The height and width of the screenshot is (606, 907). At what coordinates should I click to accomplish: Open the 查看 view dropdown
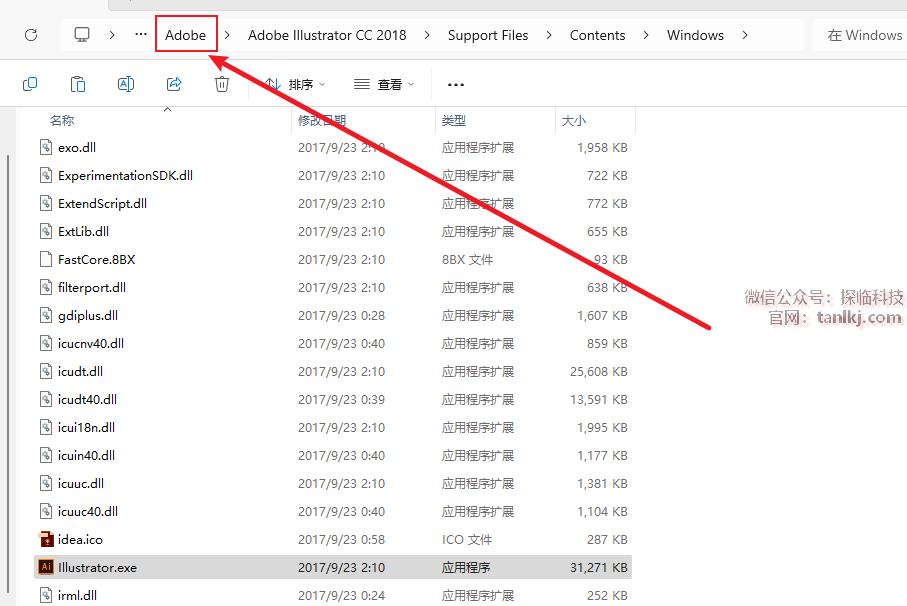coord(384,84)
